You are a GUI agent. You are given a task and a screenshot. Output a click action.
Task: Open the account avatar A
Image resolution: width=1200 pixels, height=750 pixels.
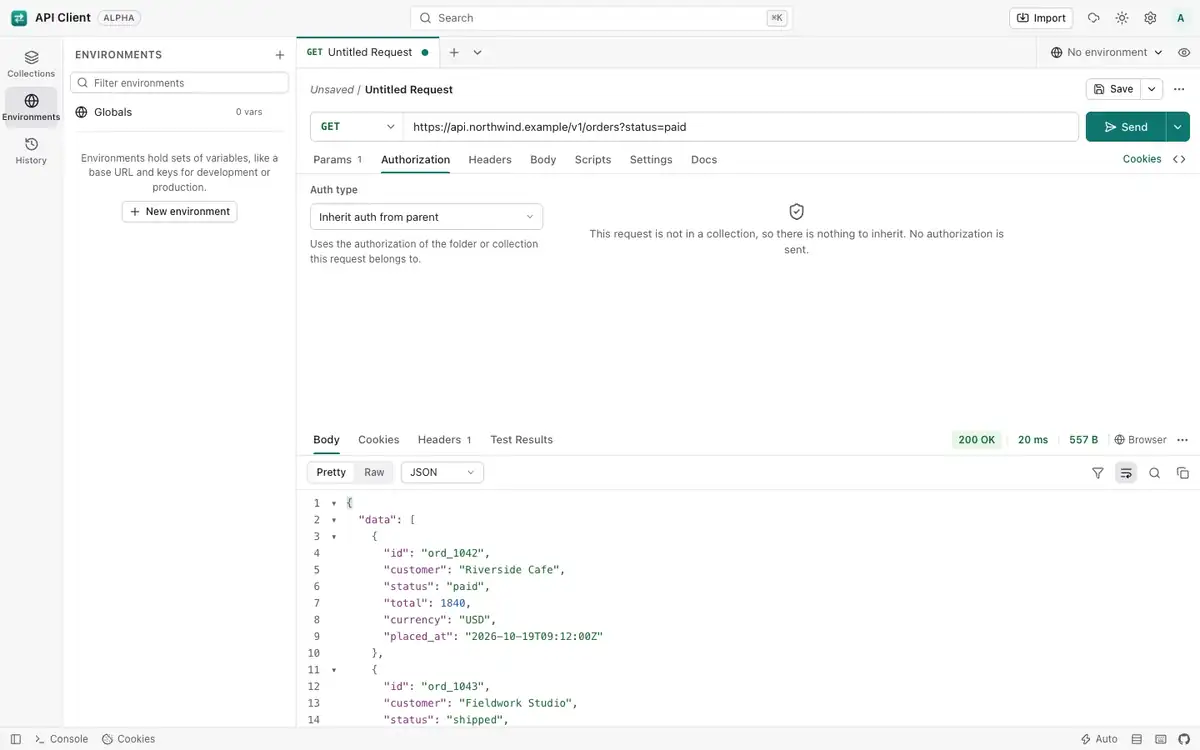click(x=1181, y=18)
